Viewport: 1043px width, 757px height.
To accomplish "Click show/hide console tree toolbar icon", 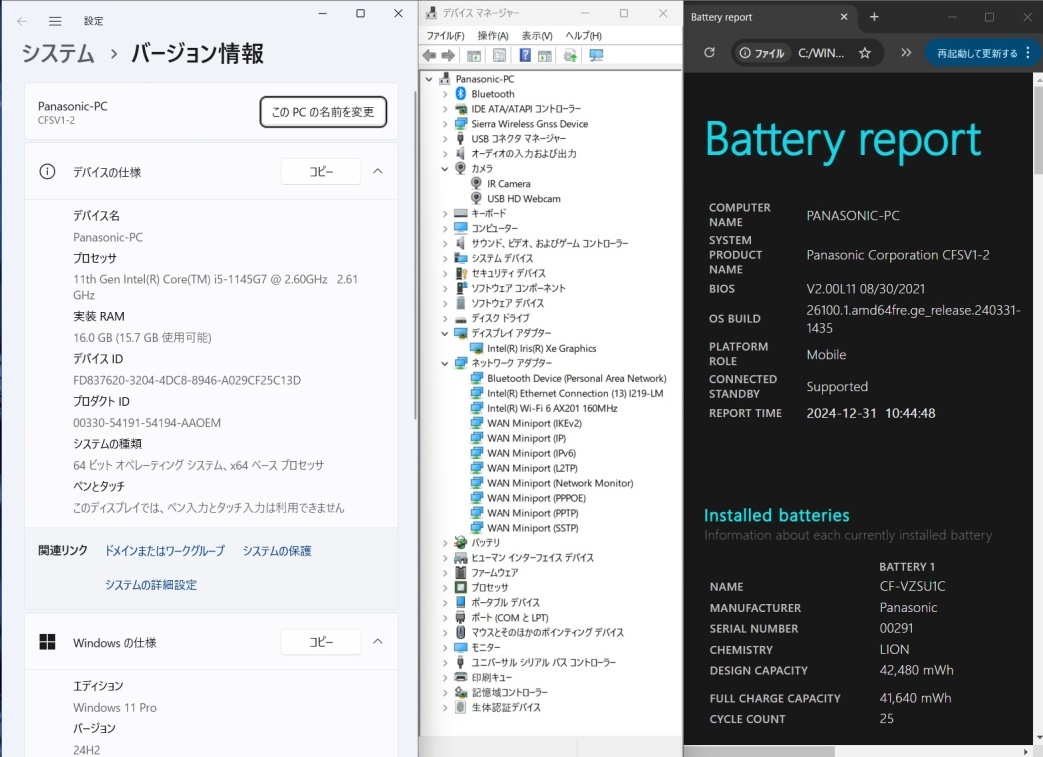I will [474, 56].
